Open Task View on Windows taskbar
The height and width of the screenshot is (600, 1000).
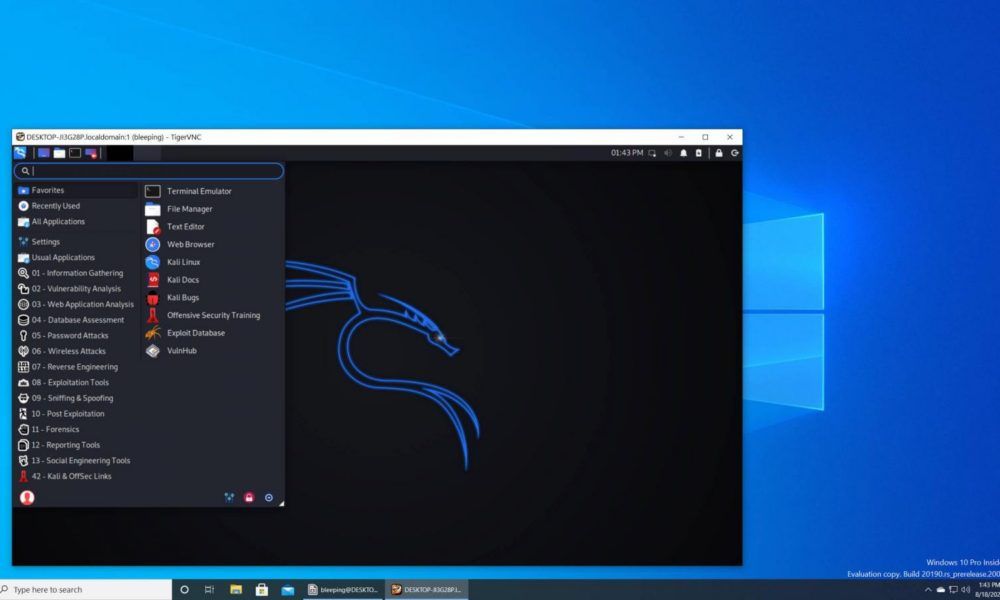(209, 590)
